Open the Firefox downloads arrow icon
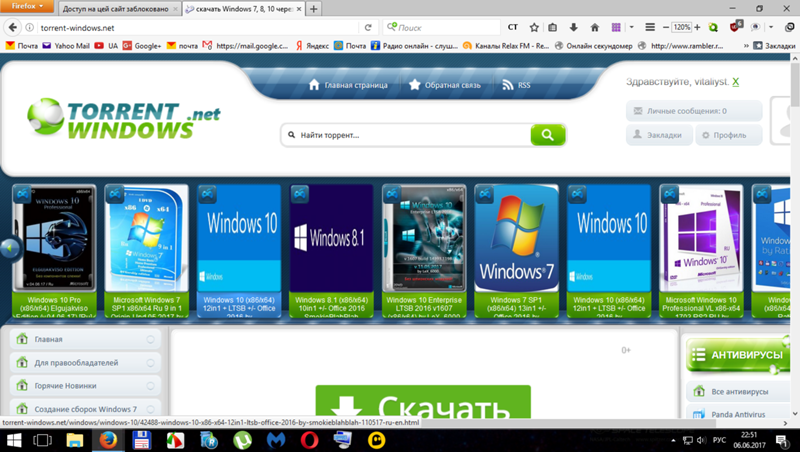This screenshot has height=452, width=800. click(573, 28)
